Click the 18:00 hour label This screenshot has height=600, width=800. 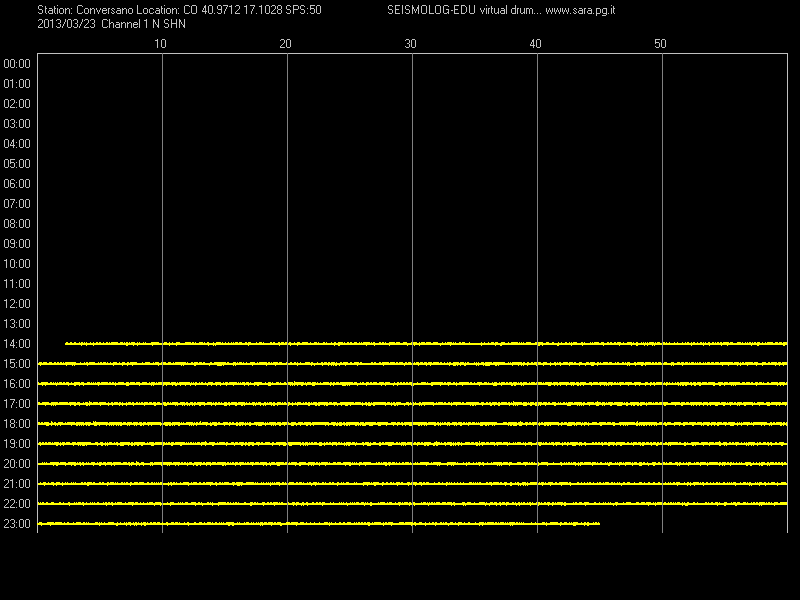click(x=17, y=423)
